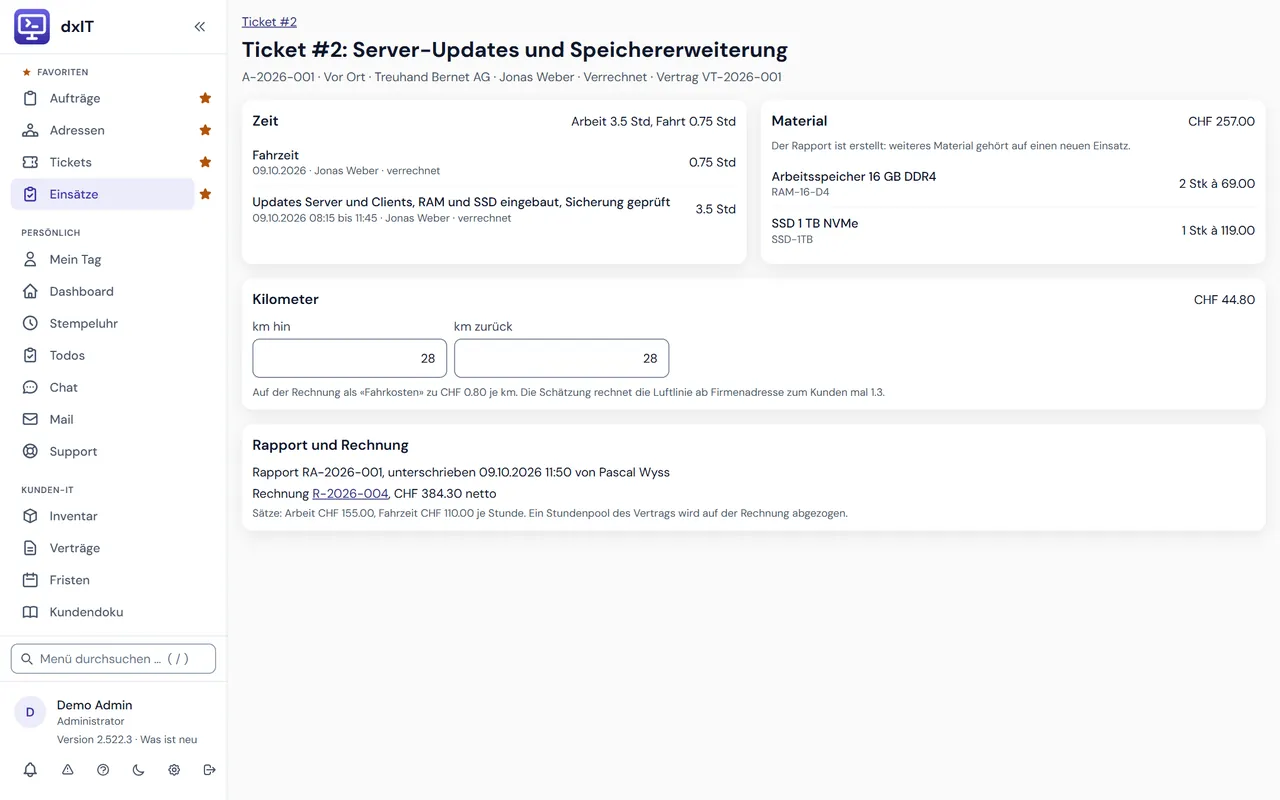This screenshot has height=800, width=1280.
Task: Focus the Menü durchsuchen search field
Action: (113, 659)
